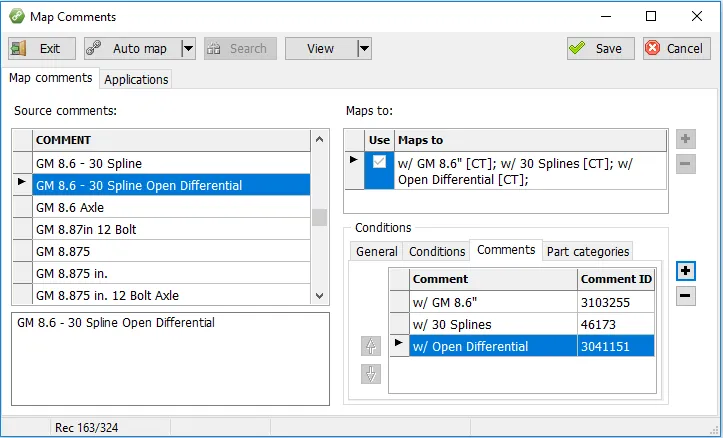This screenshot has height=438, width=723.
Task: Select the w/ 30 Splines comment row
Action: pyautogui.click(x=493, y=323)
